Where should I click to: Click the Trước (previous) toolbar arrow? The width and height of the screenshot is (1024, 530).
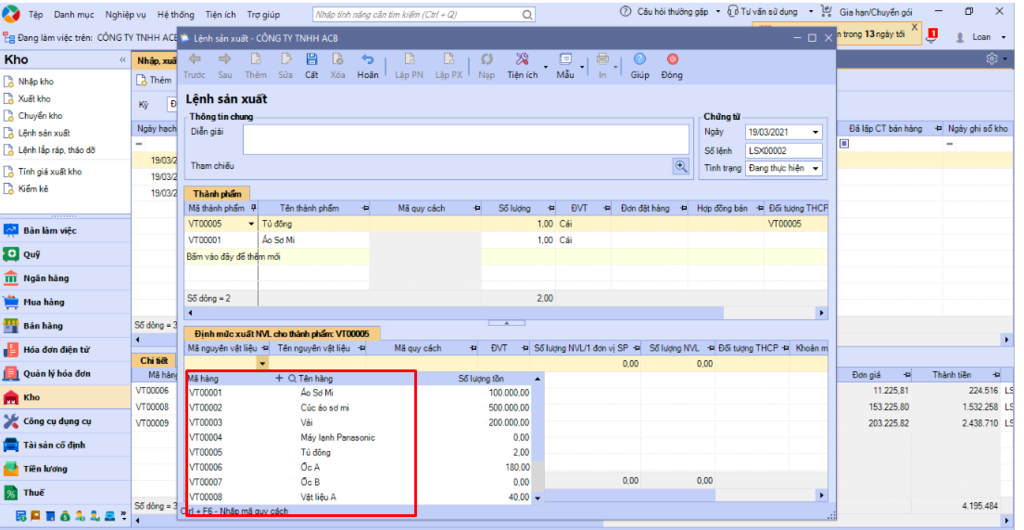(194, 59)
